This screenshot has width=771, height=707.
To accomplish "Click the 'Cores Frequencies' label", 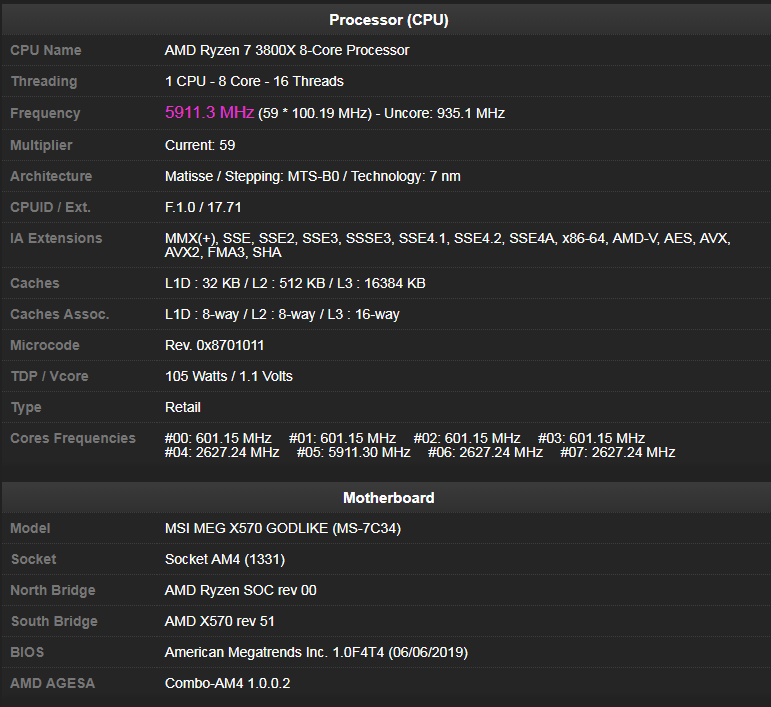I will (x=73, y=438).
